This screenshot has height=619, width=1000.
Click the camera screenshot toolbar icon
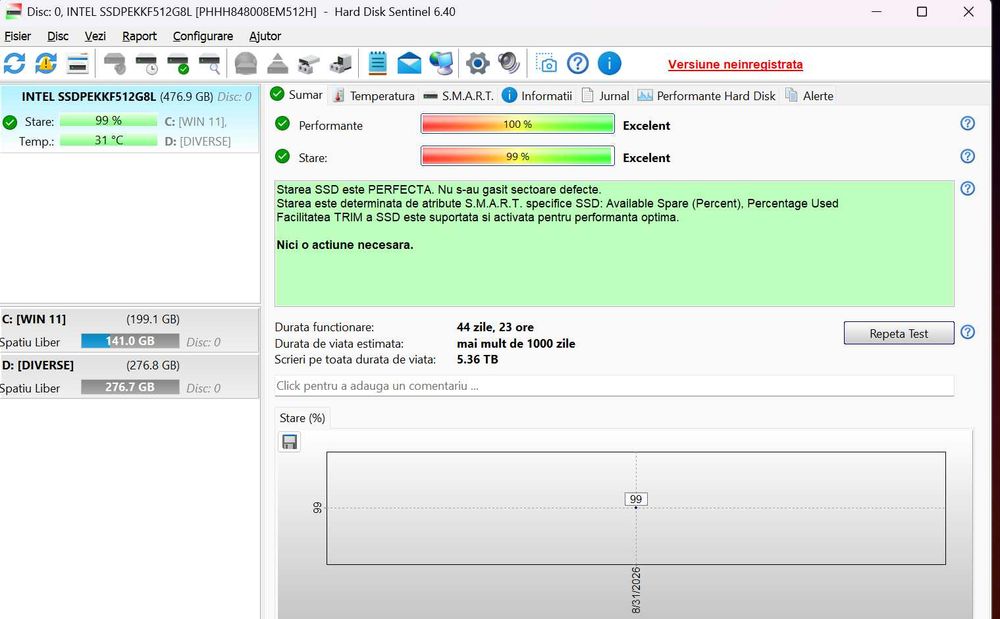[x=547, y=64]
